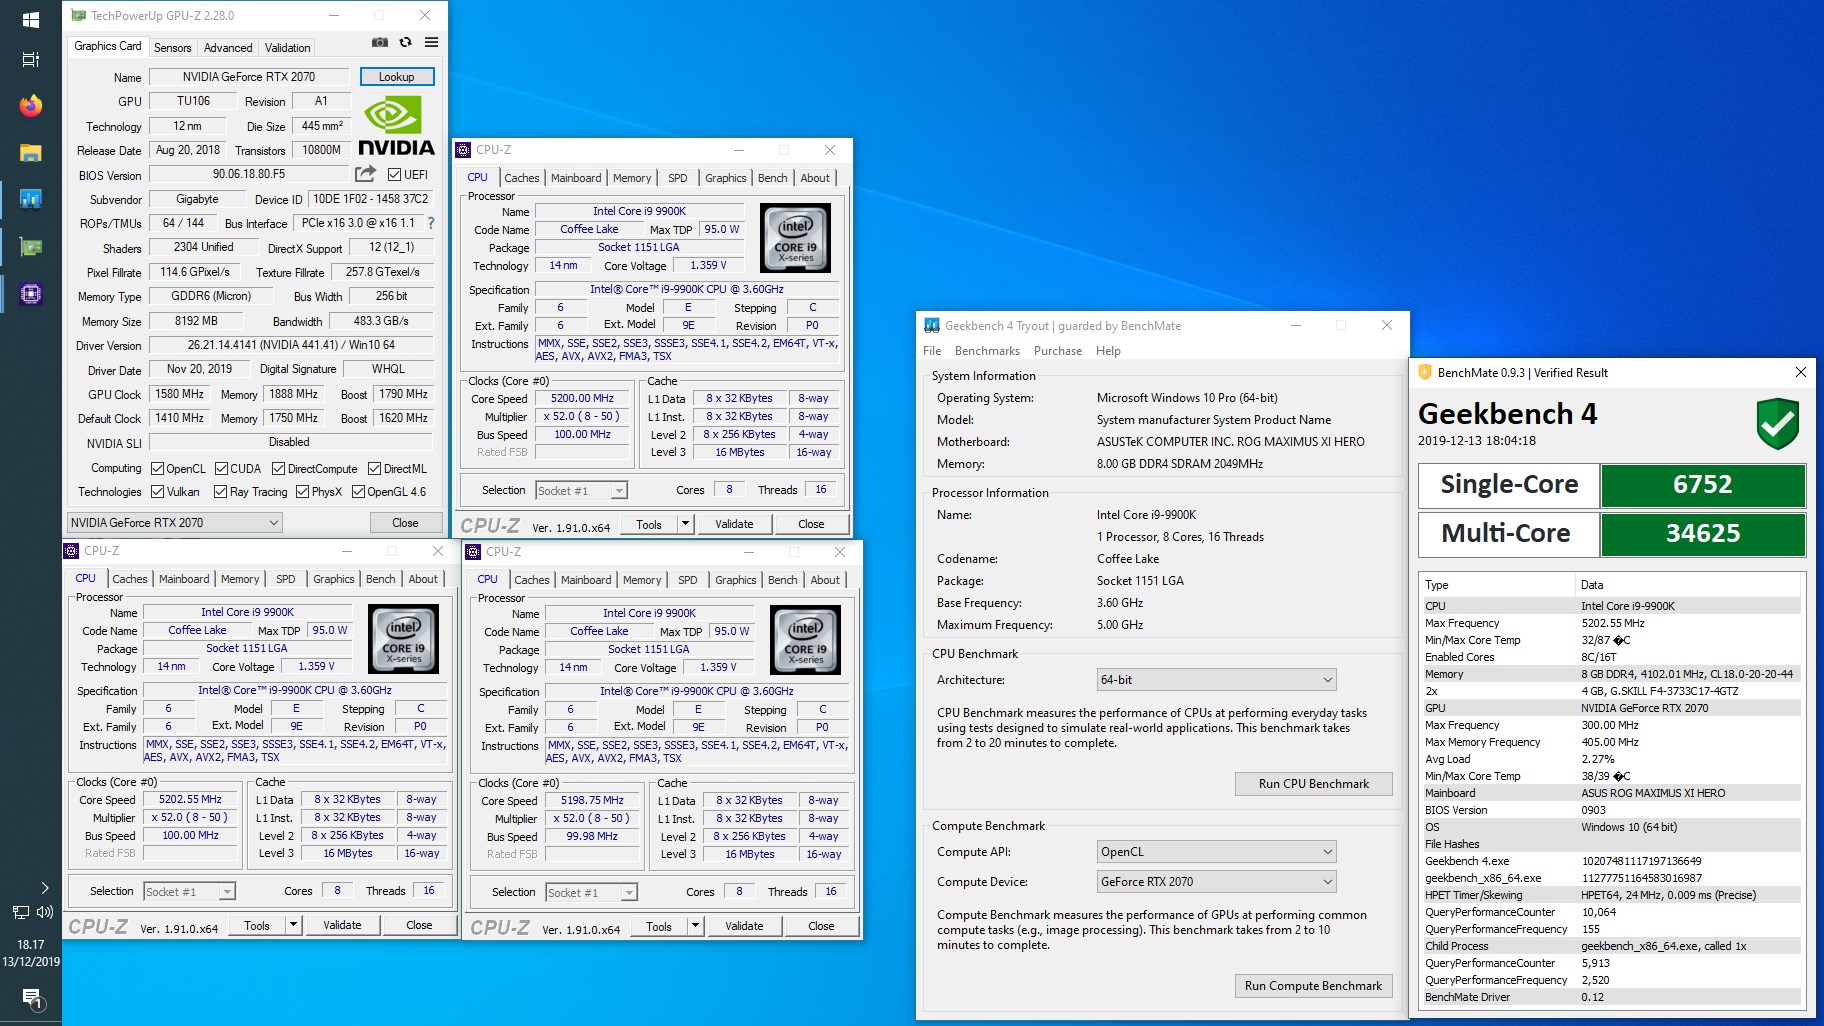This screenshot has height=1026, width=1824.
Task: Click the GPU-Z Close button
Action: click(x=405, y=522)
